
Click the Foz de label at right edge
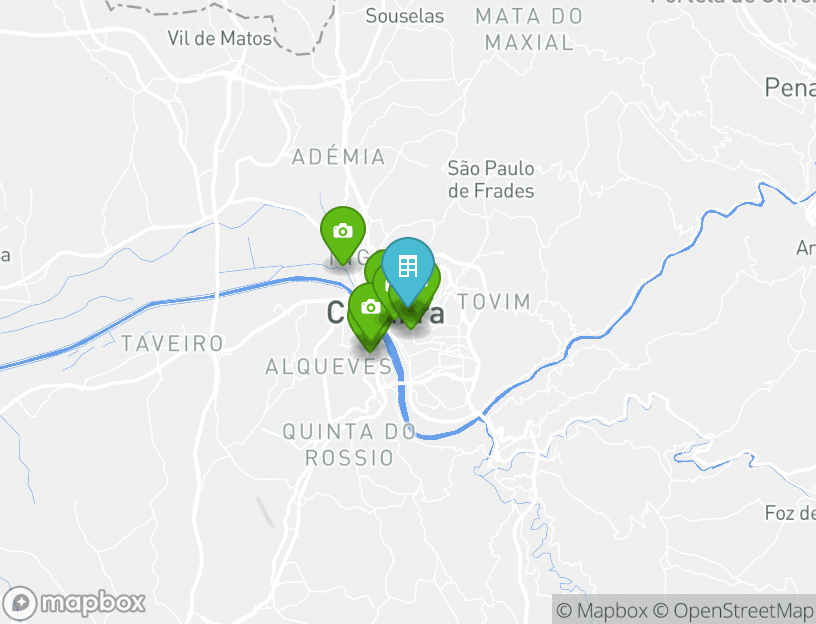click(x=790, y=513)
